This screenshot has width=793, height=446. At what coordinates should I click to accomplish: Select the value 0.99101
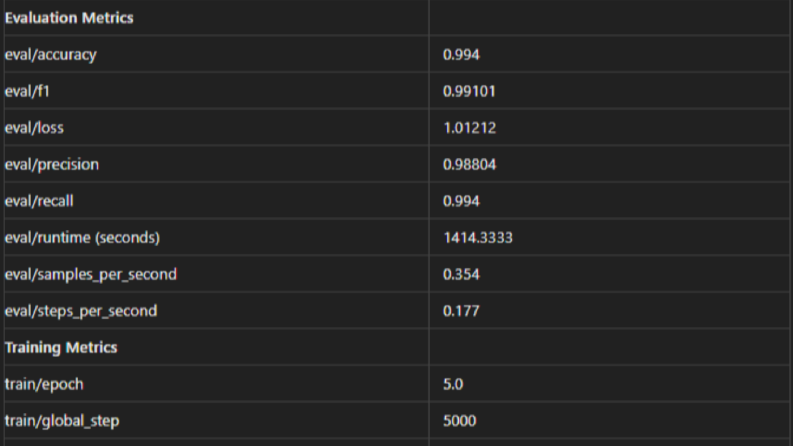469,91
